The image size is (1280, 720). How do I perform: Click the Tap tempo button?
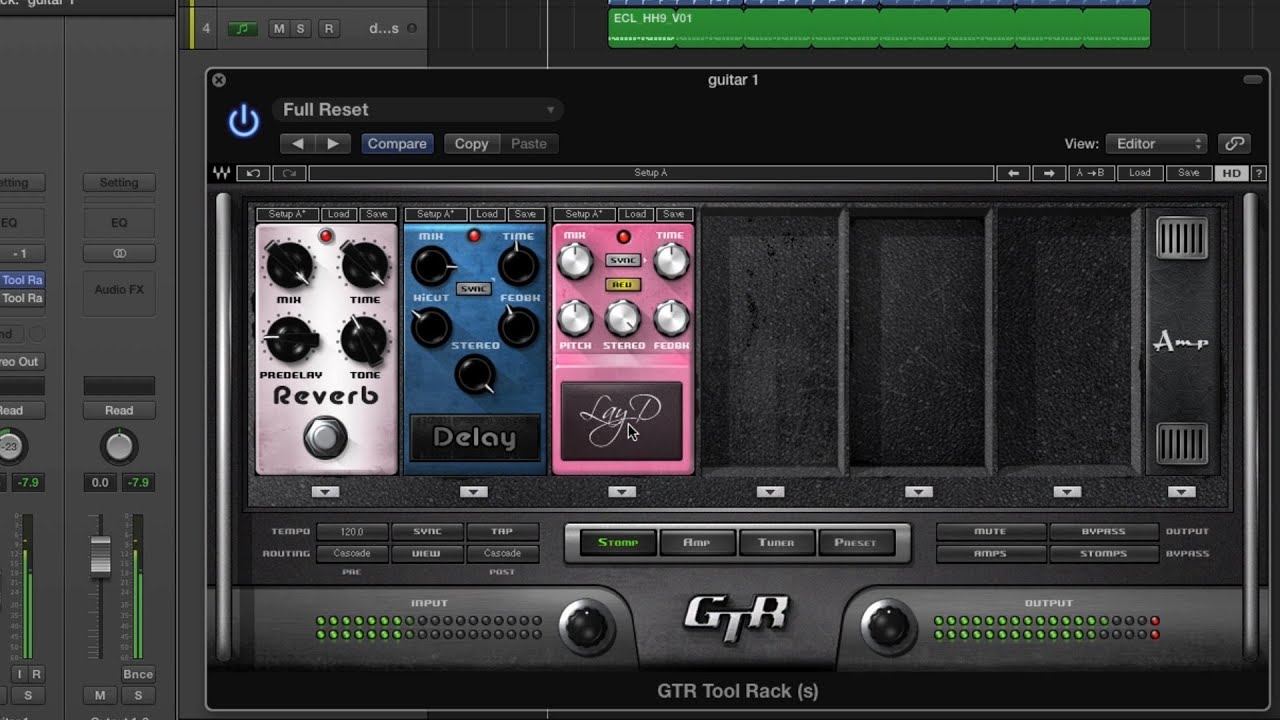point(502,531)
